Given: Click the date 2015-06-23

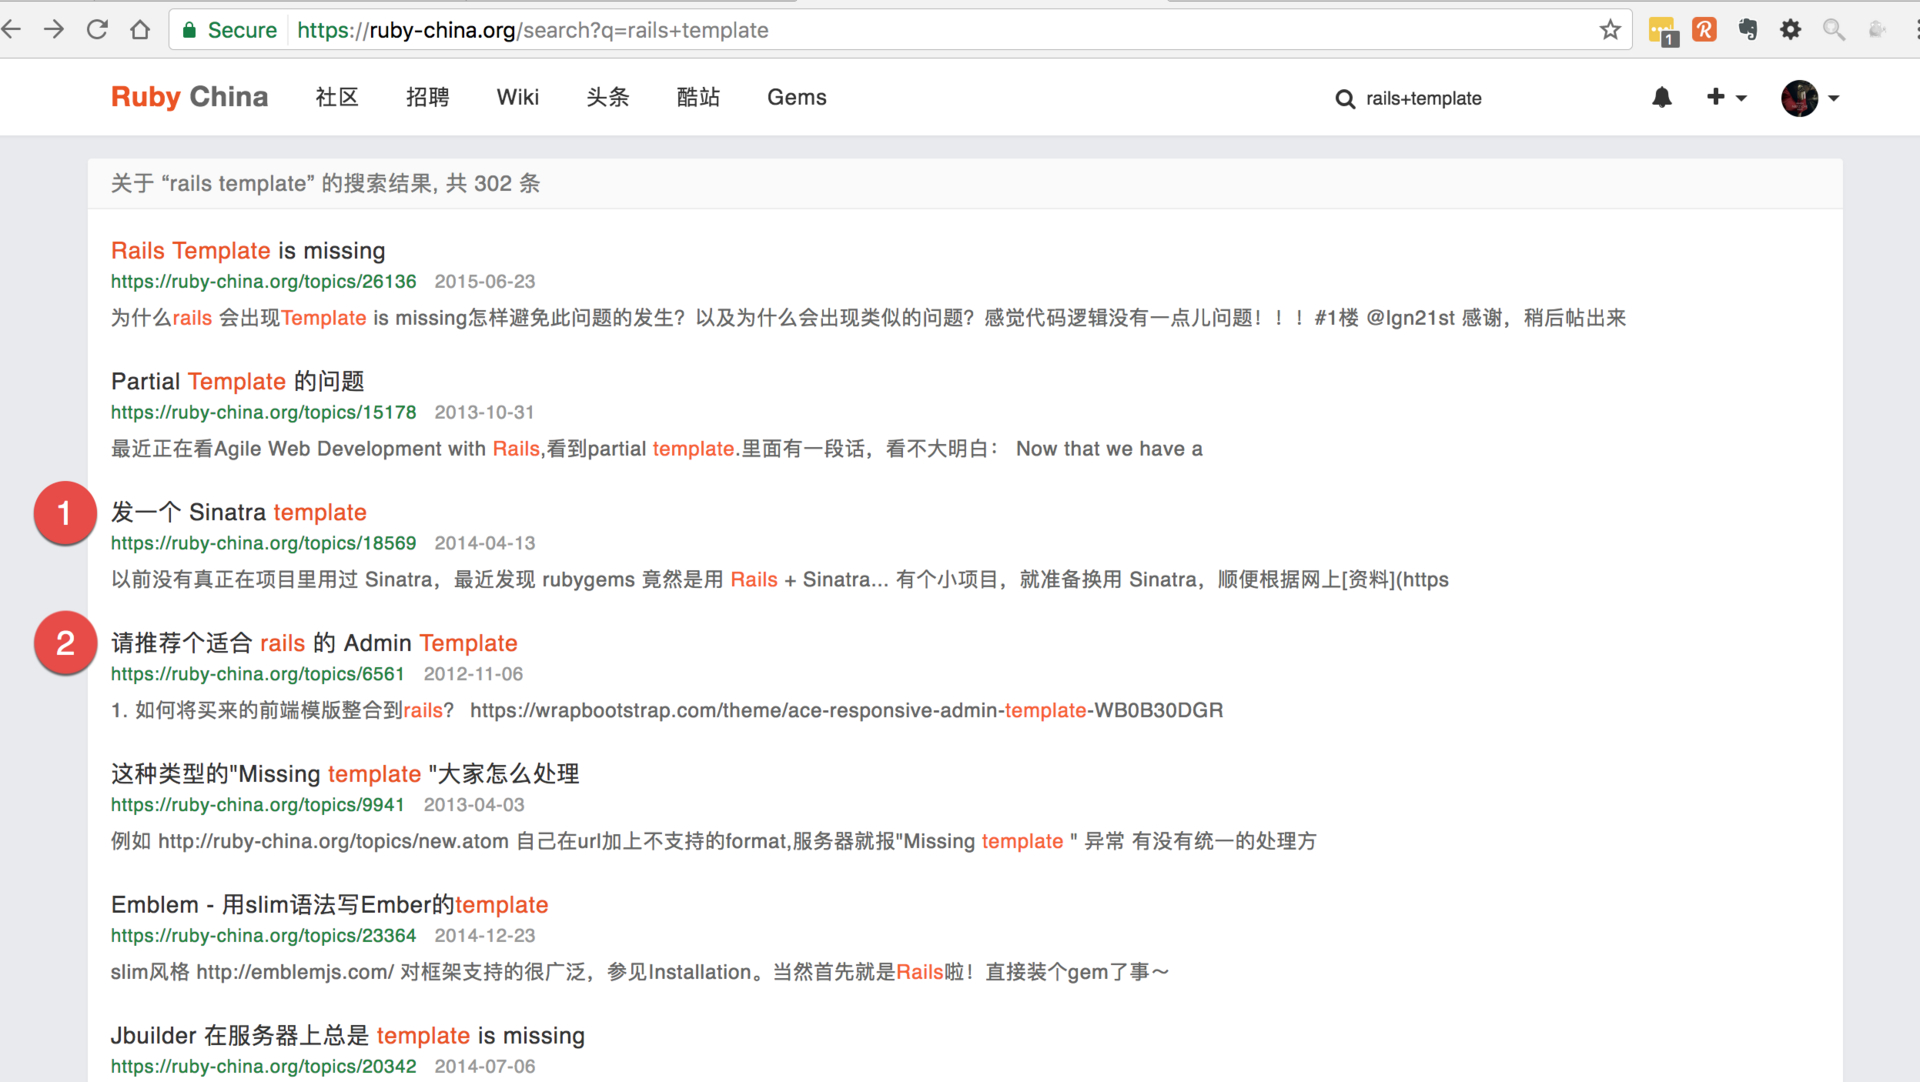Looking at the screenshot, I should pos(485,281).
